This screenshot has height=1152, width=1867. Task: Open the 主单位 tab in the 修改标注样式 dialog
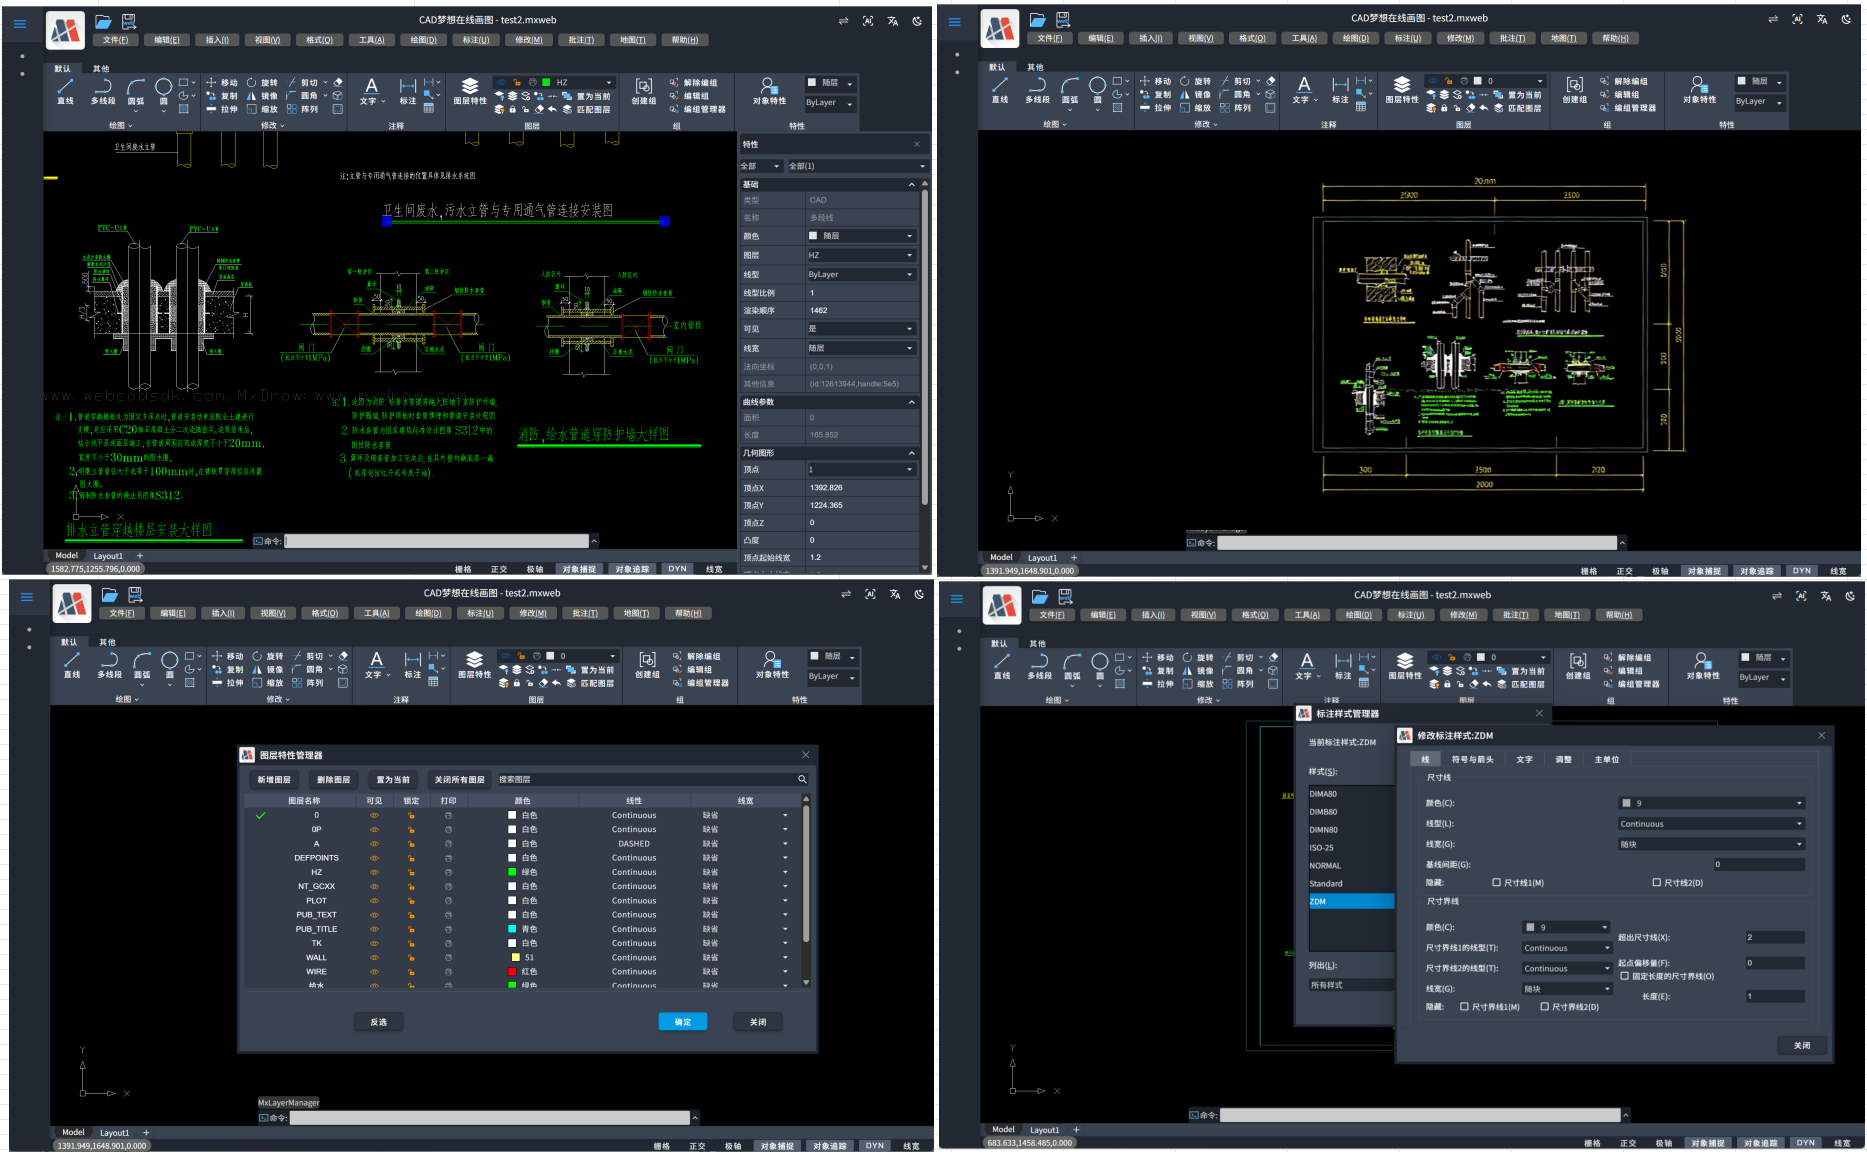1606,760
